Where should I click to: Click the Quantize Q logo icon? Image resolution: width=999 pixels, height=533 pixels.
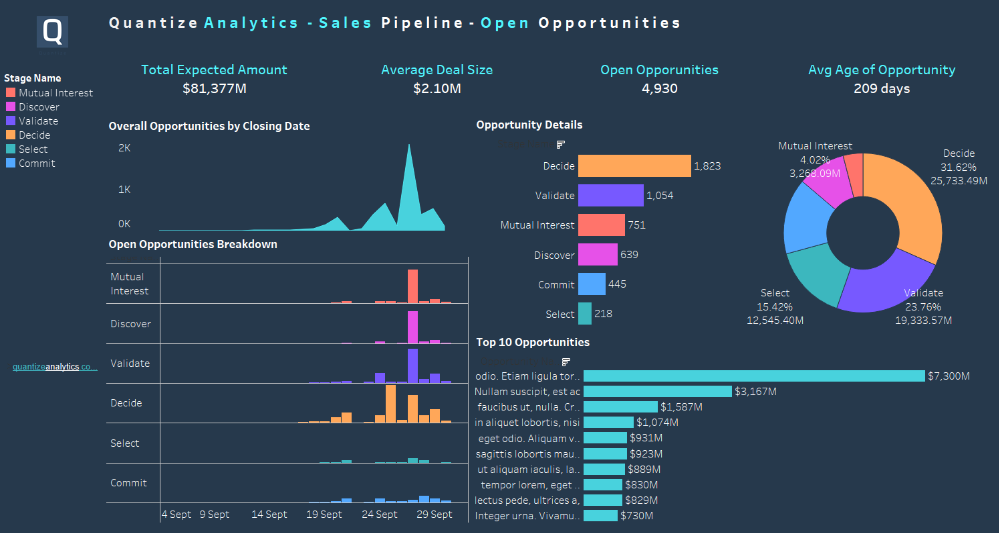(x=53, y=32)
